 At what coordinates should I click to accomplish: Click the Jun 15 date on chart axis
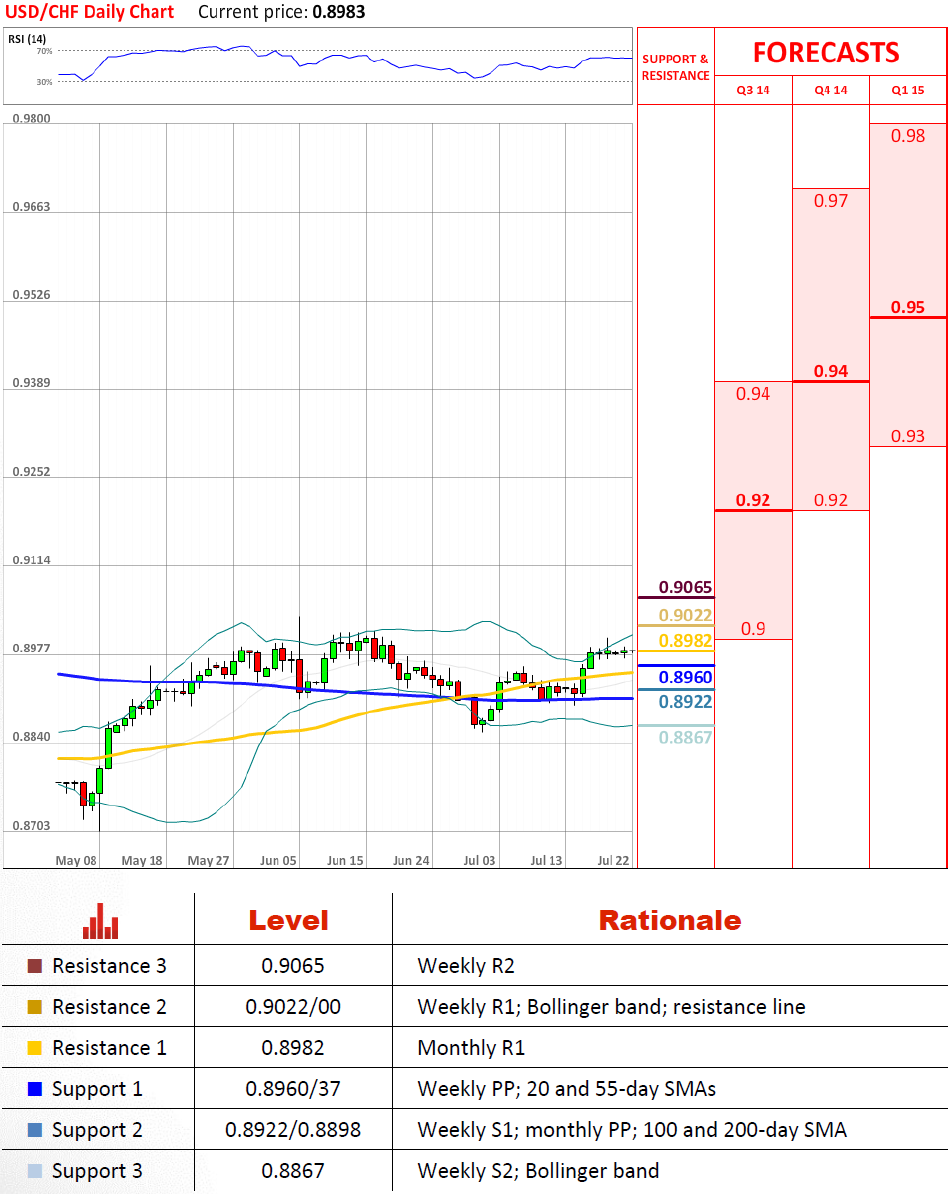click(x=345, y=860)
